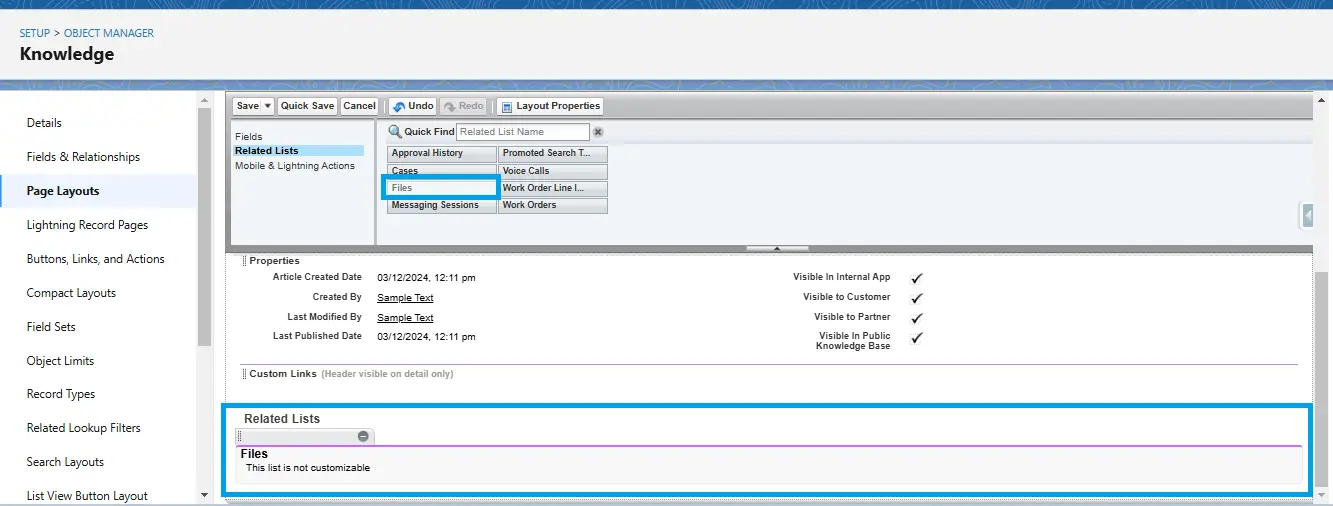Type in the Related List Name field
This screenshot has width=1333, height=506.
pyautogui.click(x=523, y=132)
